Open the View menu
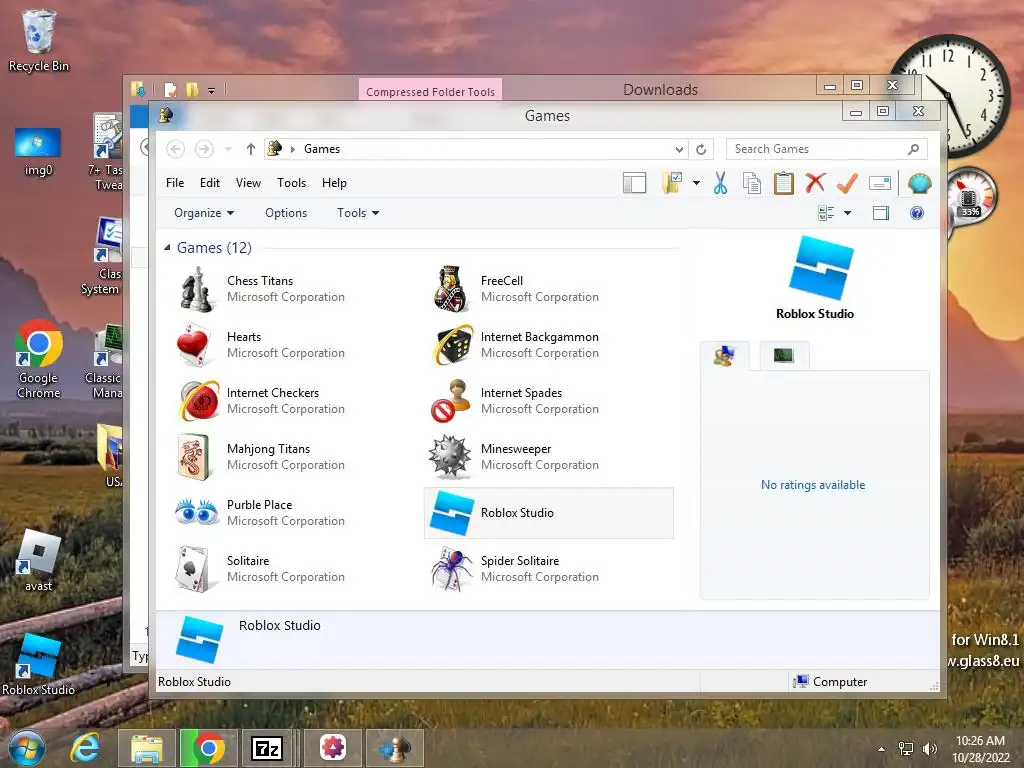This screenshot has width=1024, height=768. click(x=248, y=183)
